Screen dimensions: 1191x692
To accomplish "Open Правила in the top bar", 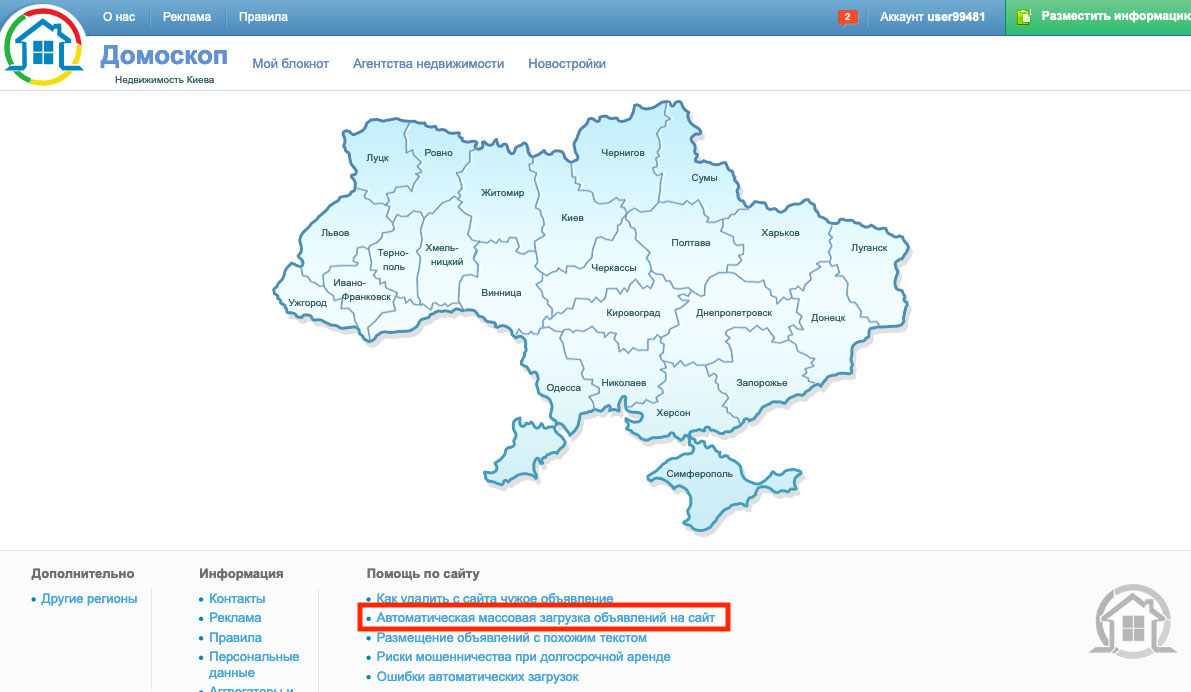I will click(263, 17).
